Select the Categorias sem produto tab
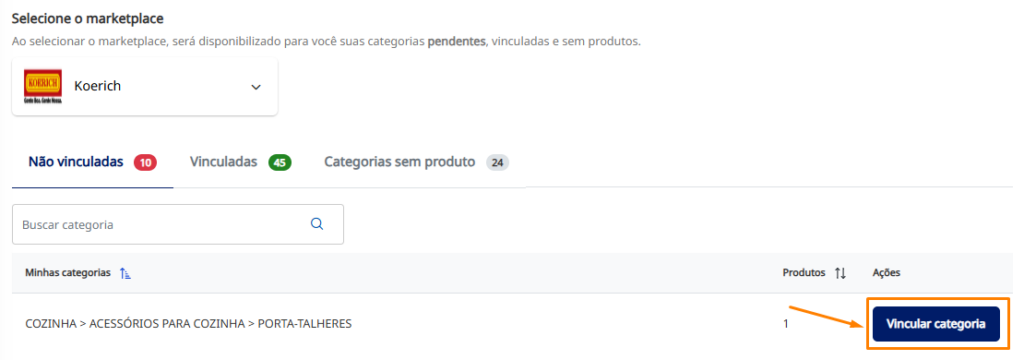 pyautogui.click(x=416, y=163)
